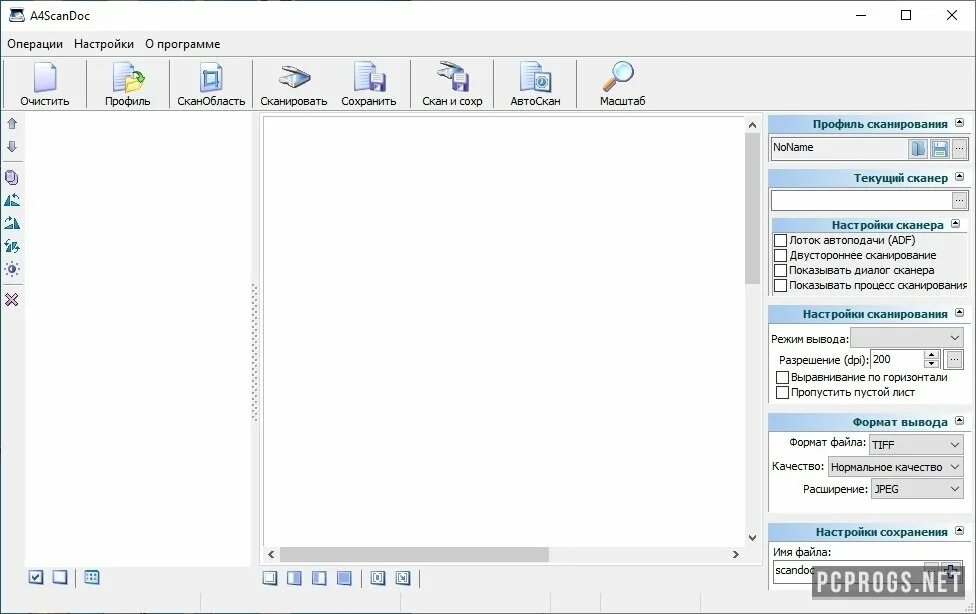Decrease the dpi resolution spinner
976x614 pixels.
(x=932, y=364)
